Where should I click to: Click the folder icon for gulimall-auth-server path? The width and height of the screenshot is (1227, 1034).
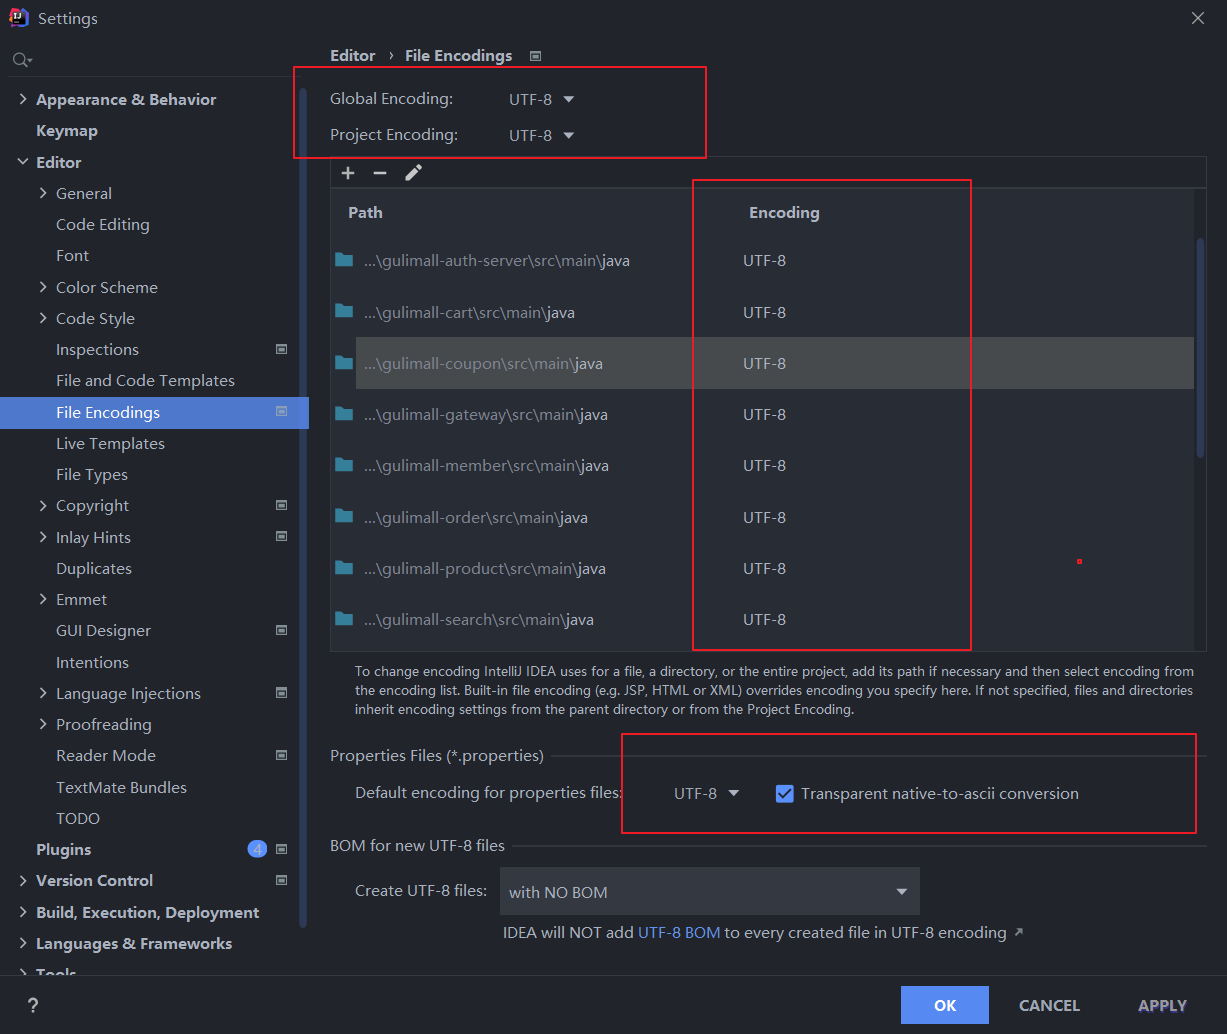[344, 260]
